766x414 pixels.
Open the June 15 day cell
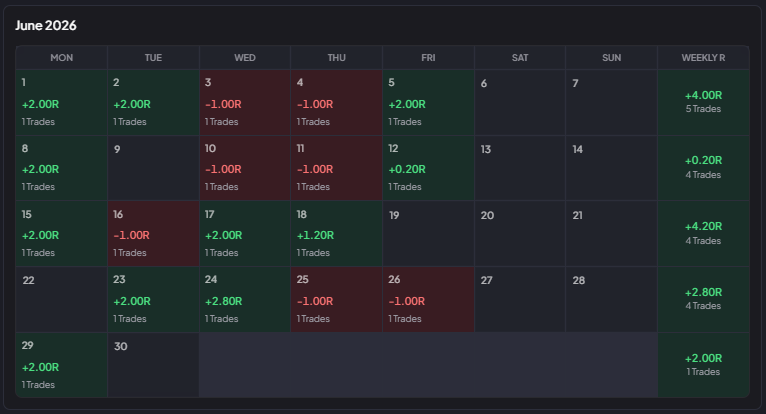pyautogui.click(x=62, y=234)
